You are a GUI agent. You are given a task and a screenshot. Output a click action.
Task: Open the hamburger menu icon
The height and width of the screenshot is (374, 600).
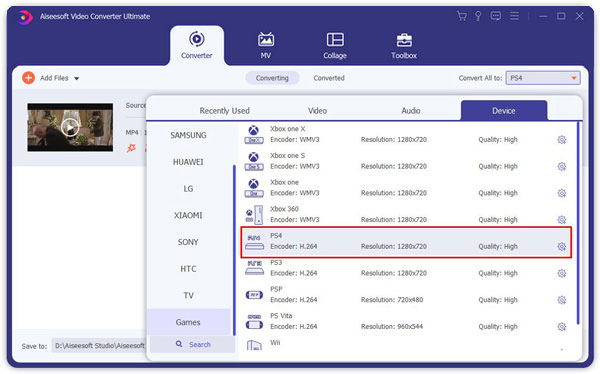514,16
